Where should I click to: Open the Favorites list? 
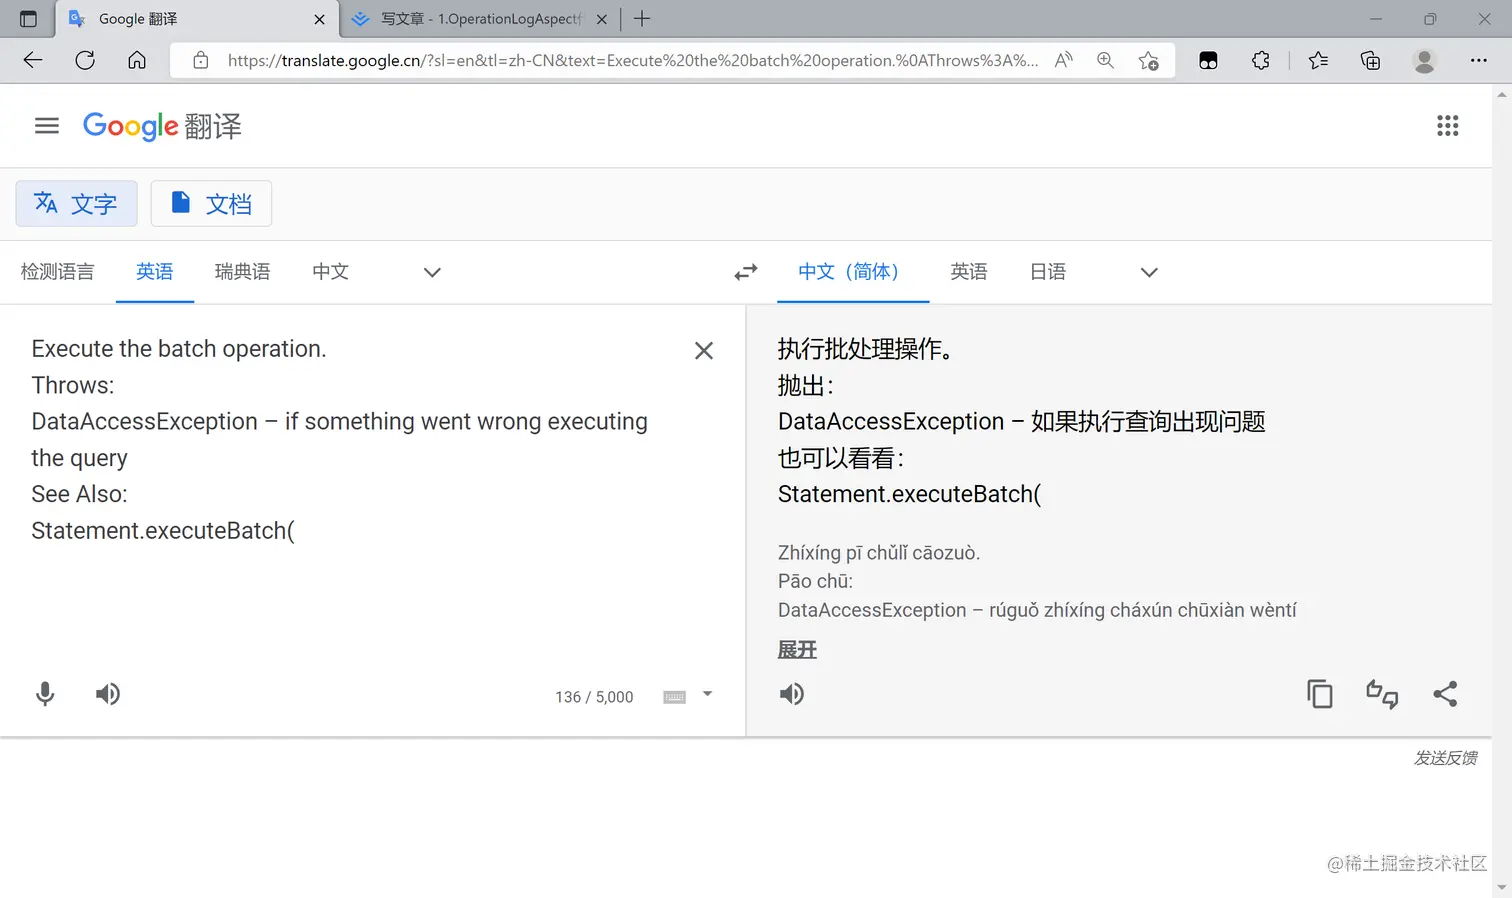pyautogui.click(x=1318, y=60)
